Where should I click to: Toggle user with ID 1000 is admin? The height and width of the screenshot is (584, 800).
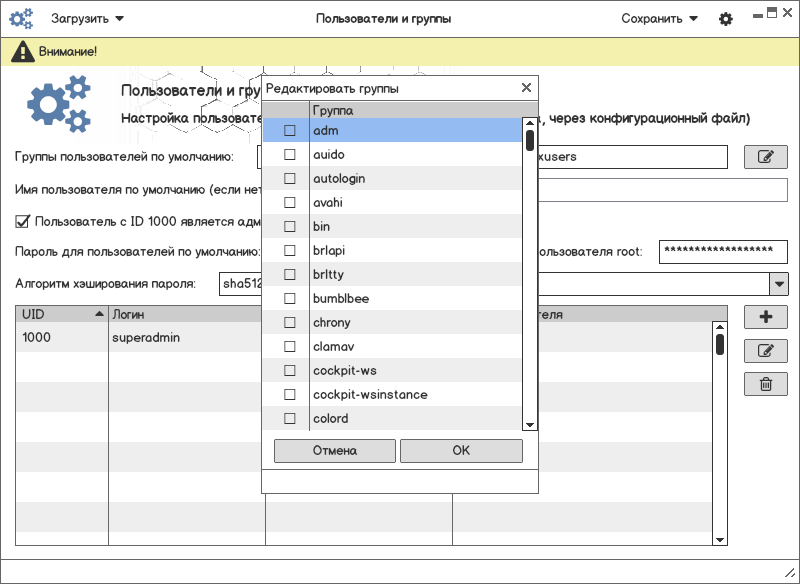(x=23, y=222)
